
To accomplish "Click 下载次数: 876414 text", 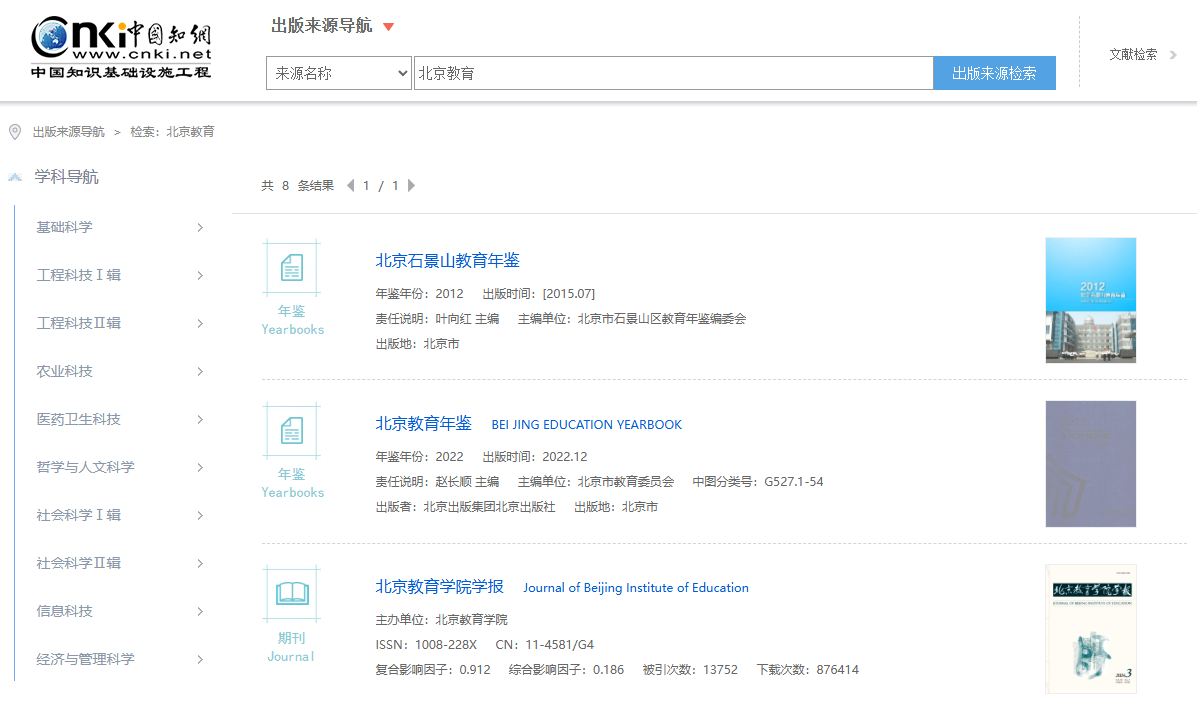I will (x=808, y=670).
